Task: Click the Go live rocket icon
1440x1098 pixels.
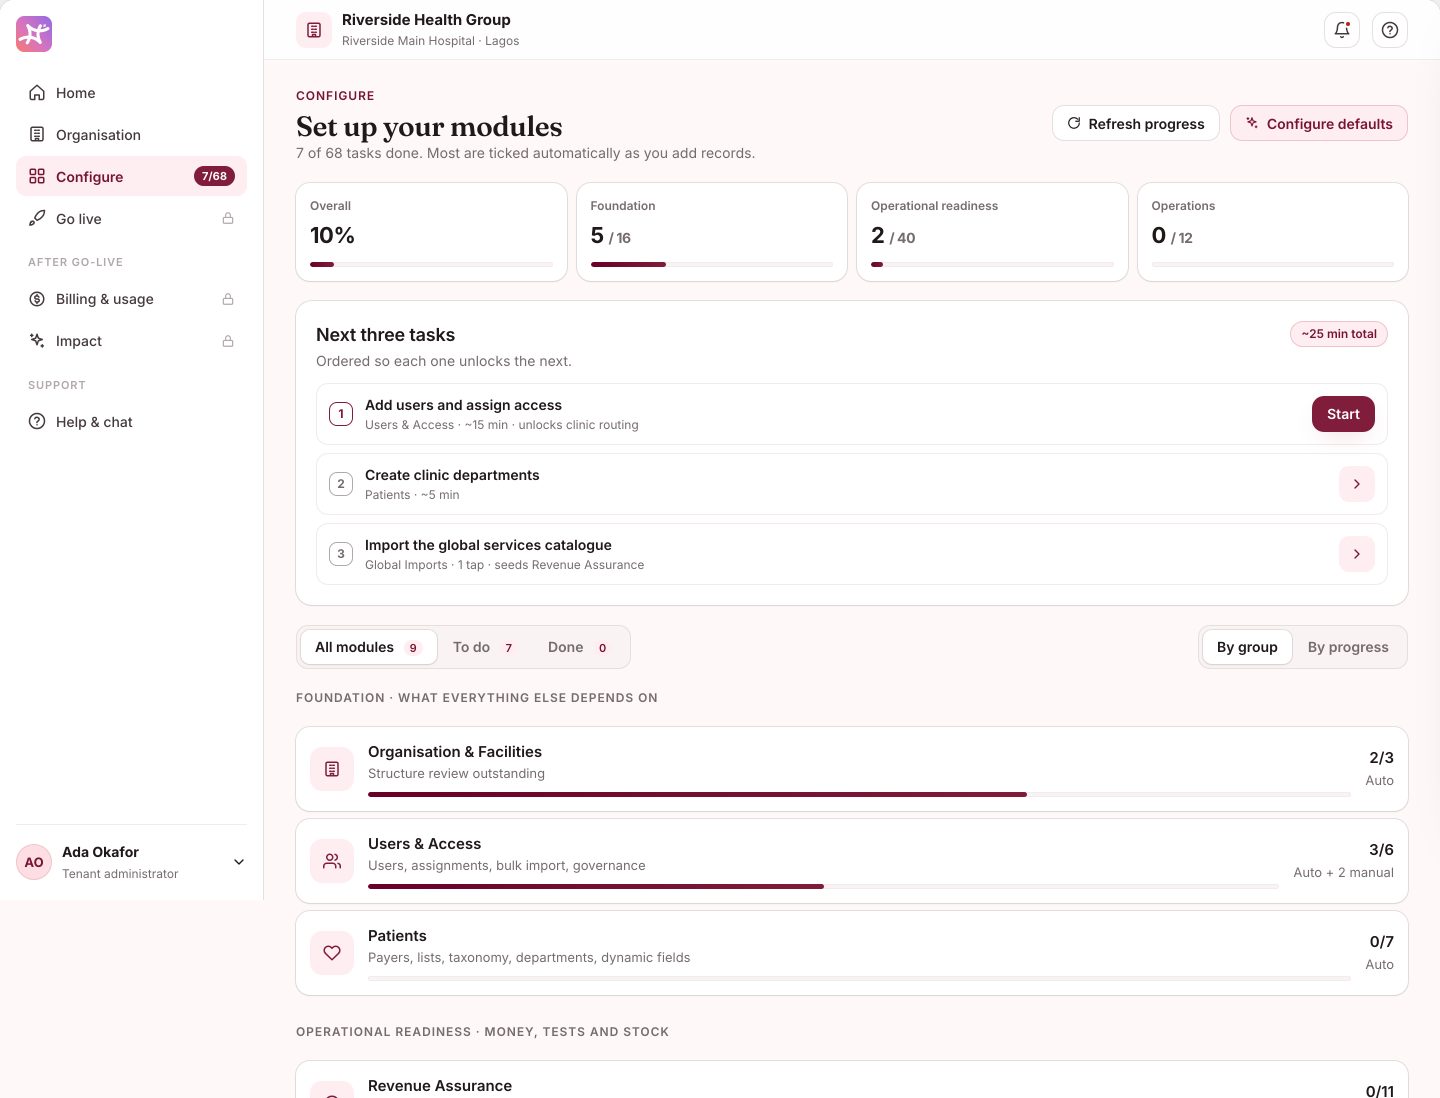Action: coord(37,219)
